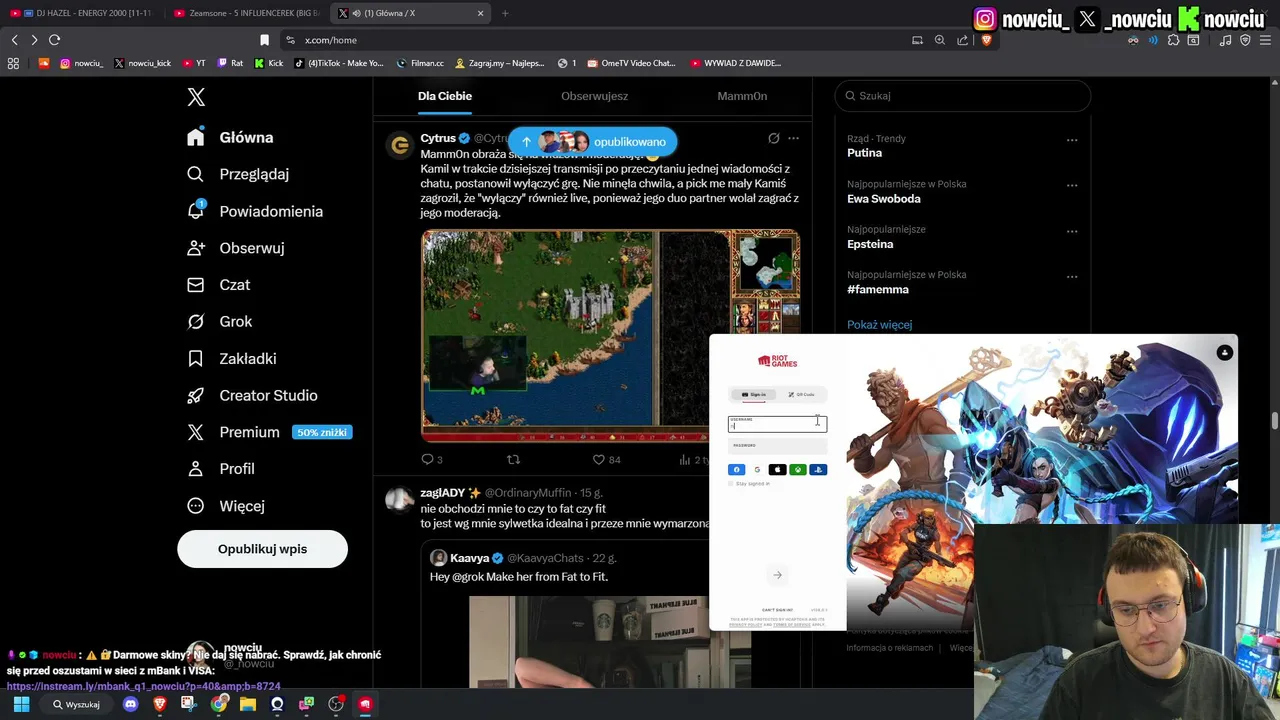The height and width of the screenshot is (720, 1280).
Task: Click Pokaż więcej under trends
Action: point(879,325)
